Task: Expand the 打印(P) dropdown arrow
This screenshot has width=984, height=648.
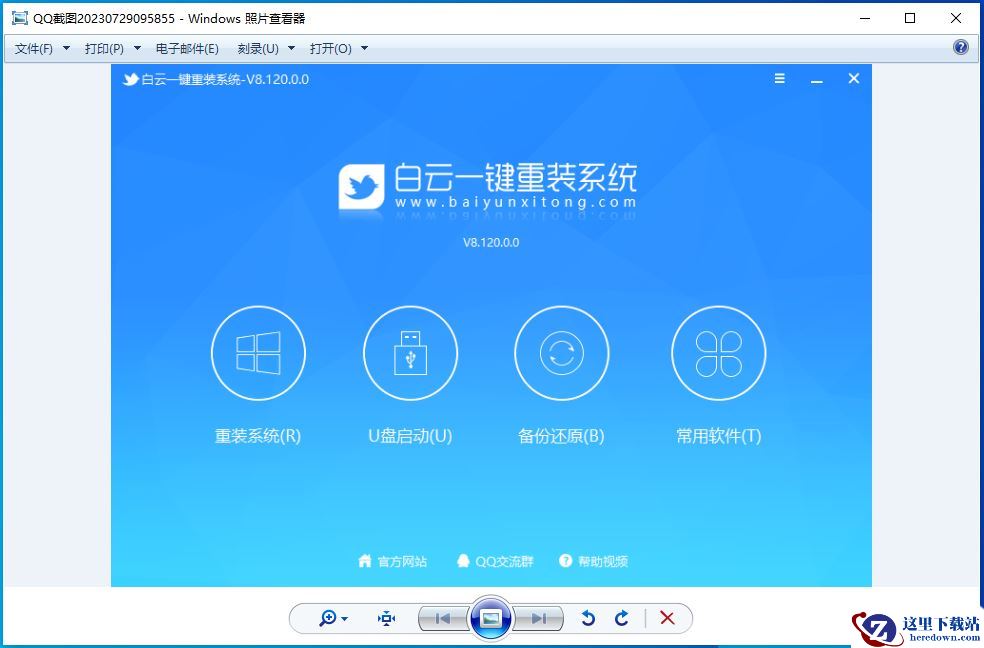Action: pos(137,48)
